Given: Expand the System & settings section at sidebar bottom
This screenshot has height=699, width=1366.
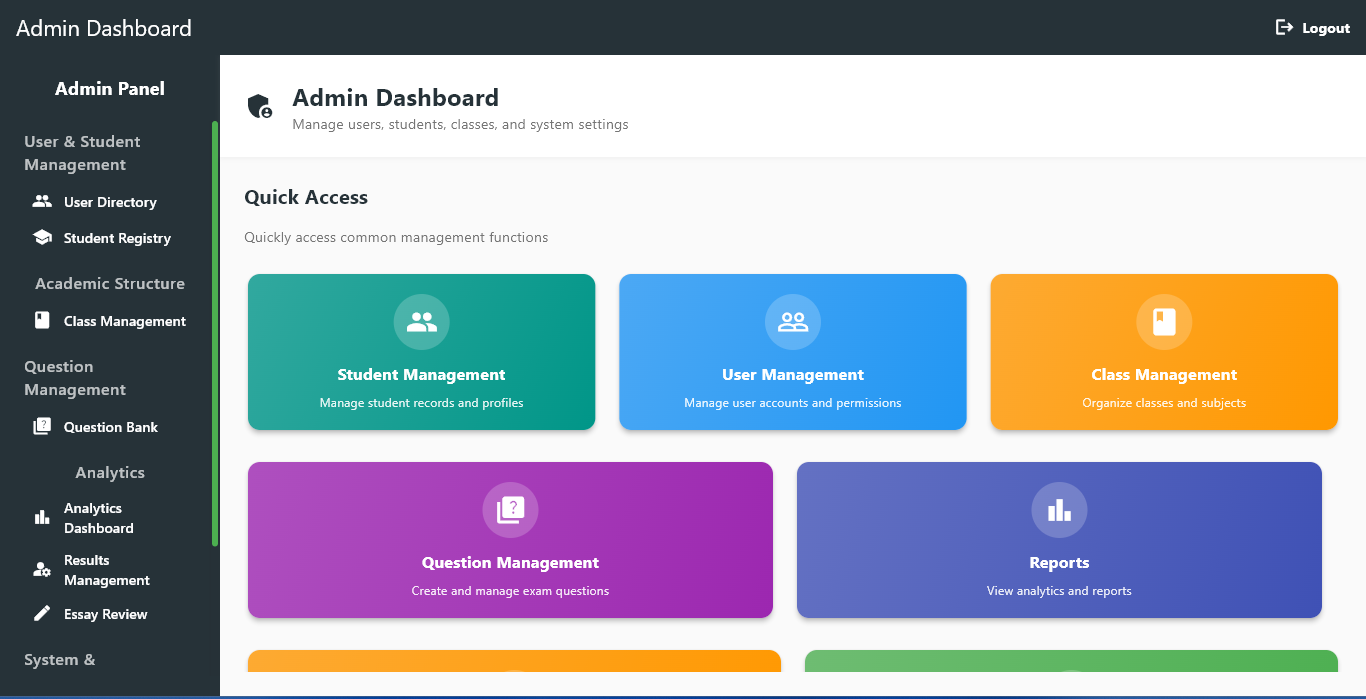Looking at the screenshot, I should (x=58, y=659).
